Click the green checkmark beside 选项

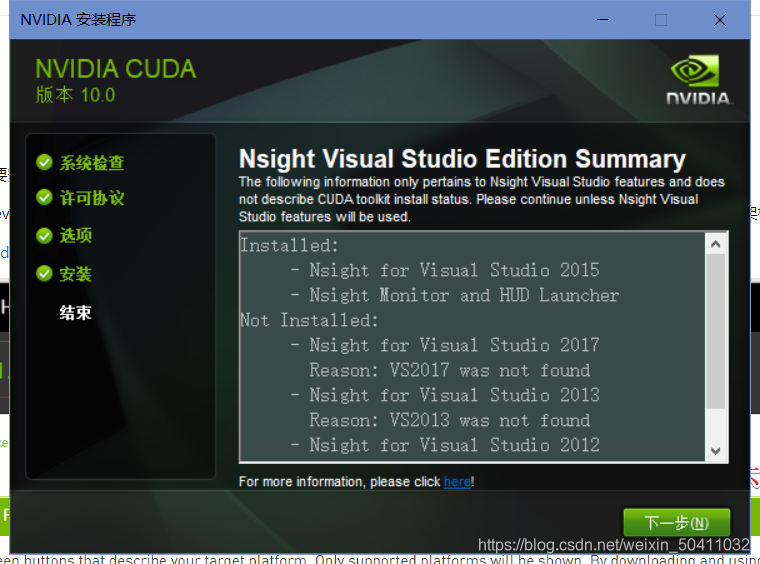[44, 235]
